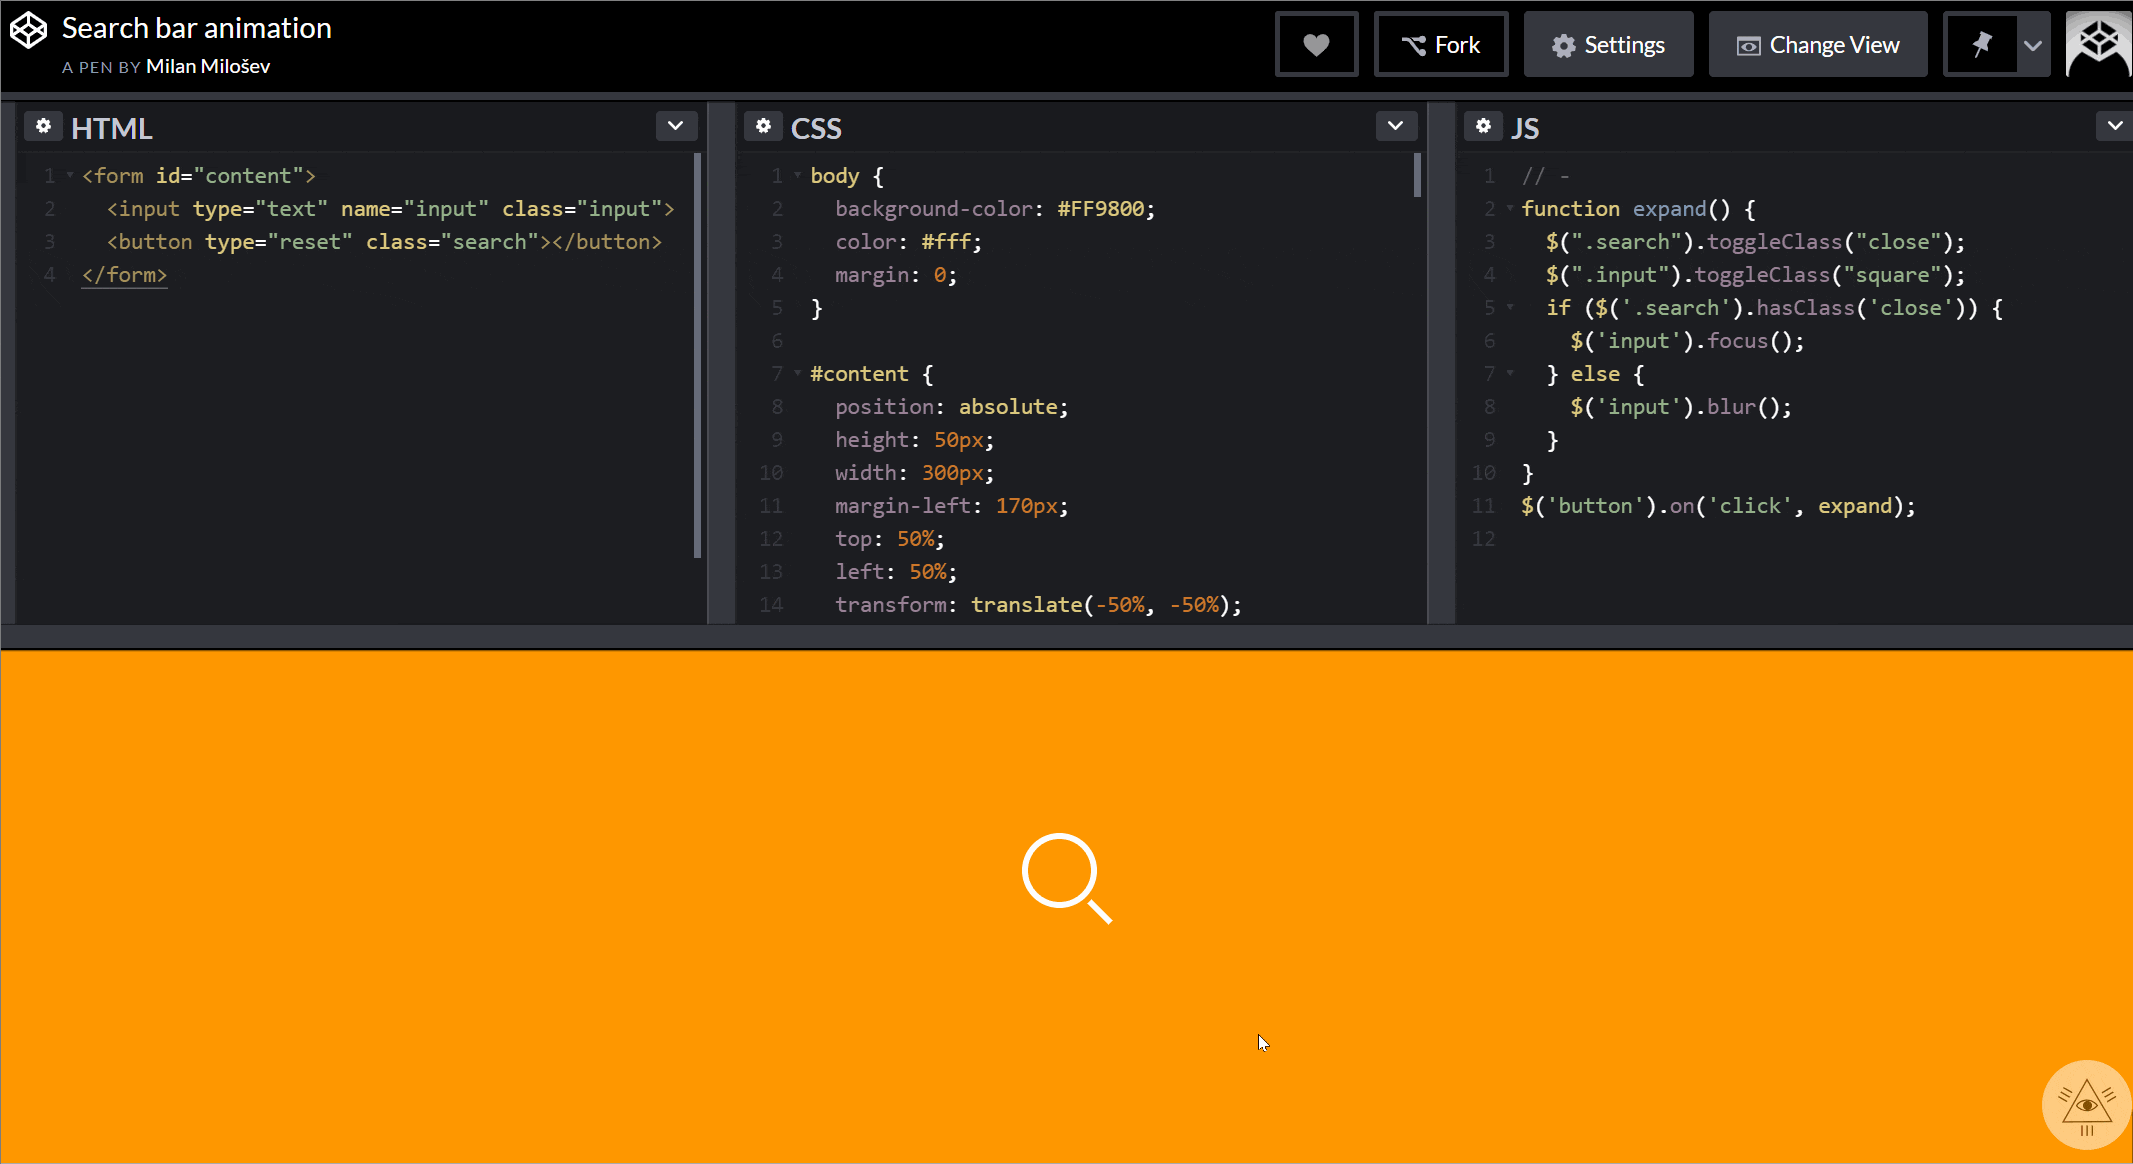Click the CodePen logo in the top-left corner
The height and width of the screenshot is (1164, 2133).
click(28, 28)
